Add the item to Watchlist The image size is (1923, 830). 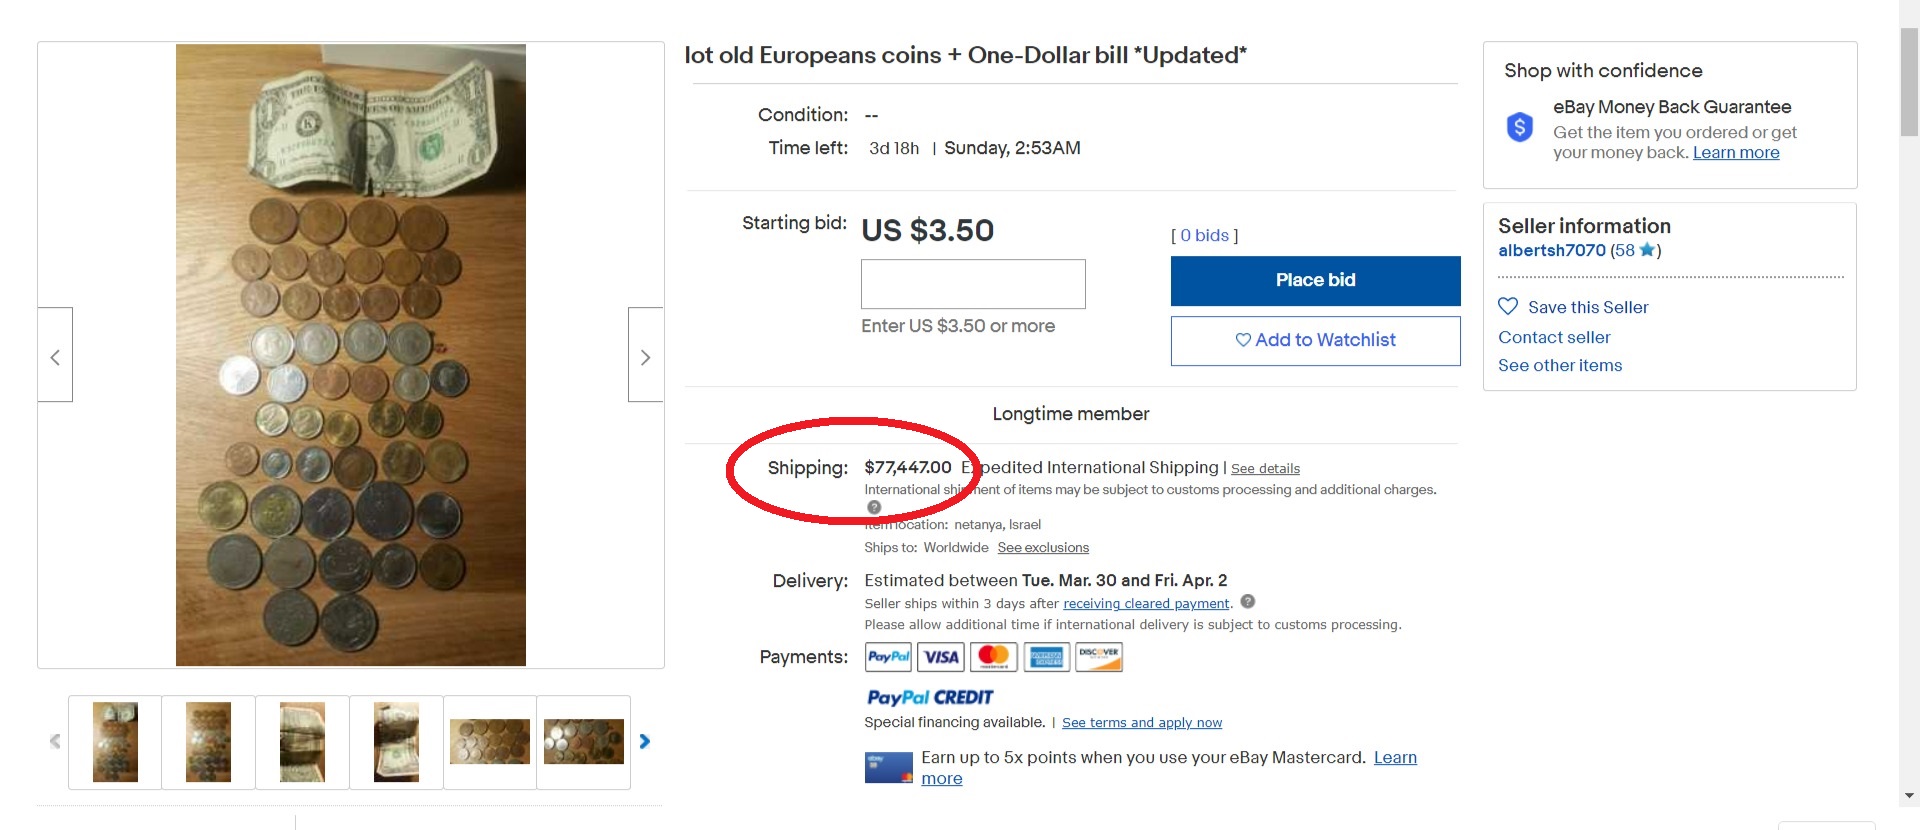pyautogui.click(x=1315, y=341)
